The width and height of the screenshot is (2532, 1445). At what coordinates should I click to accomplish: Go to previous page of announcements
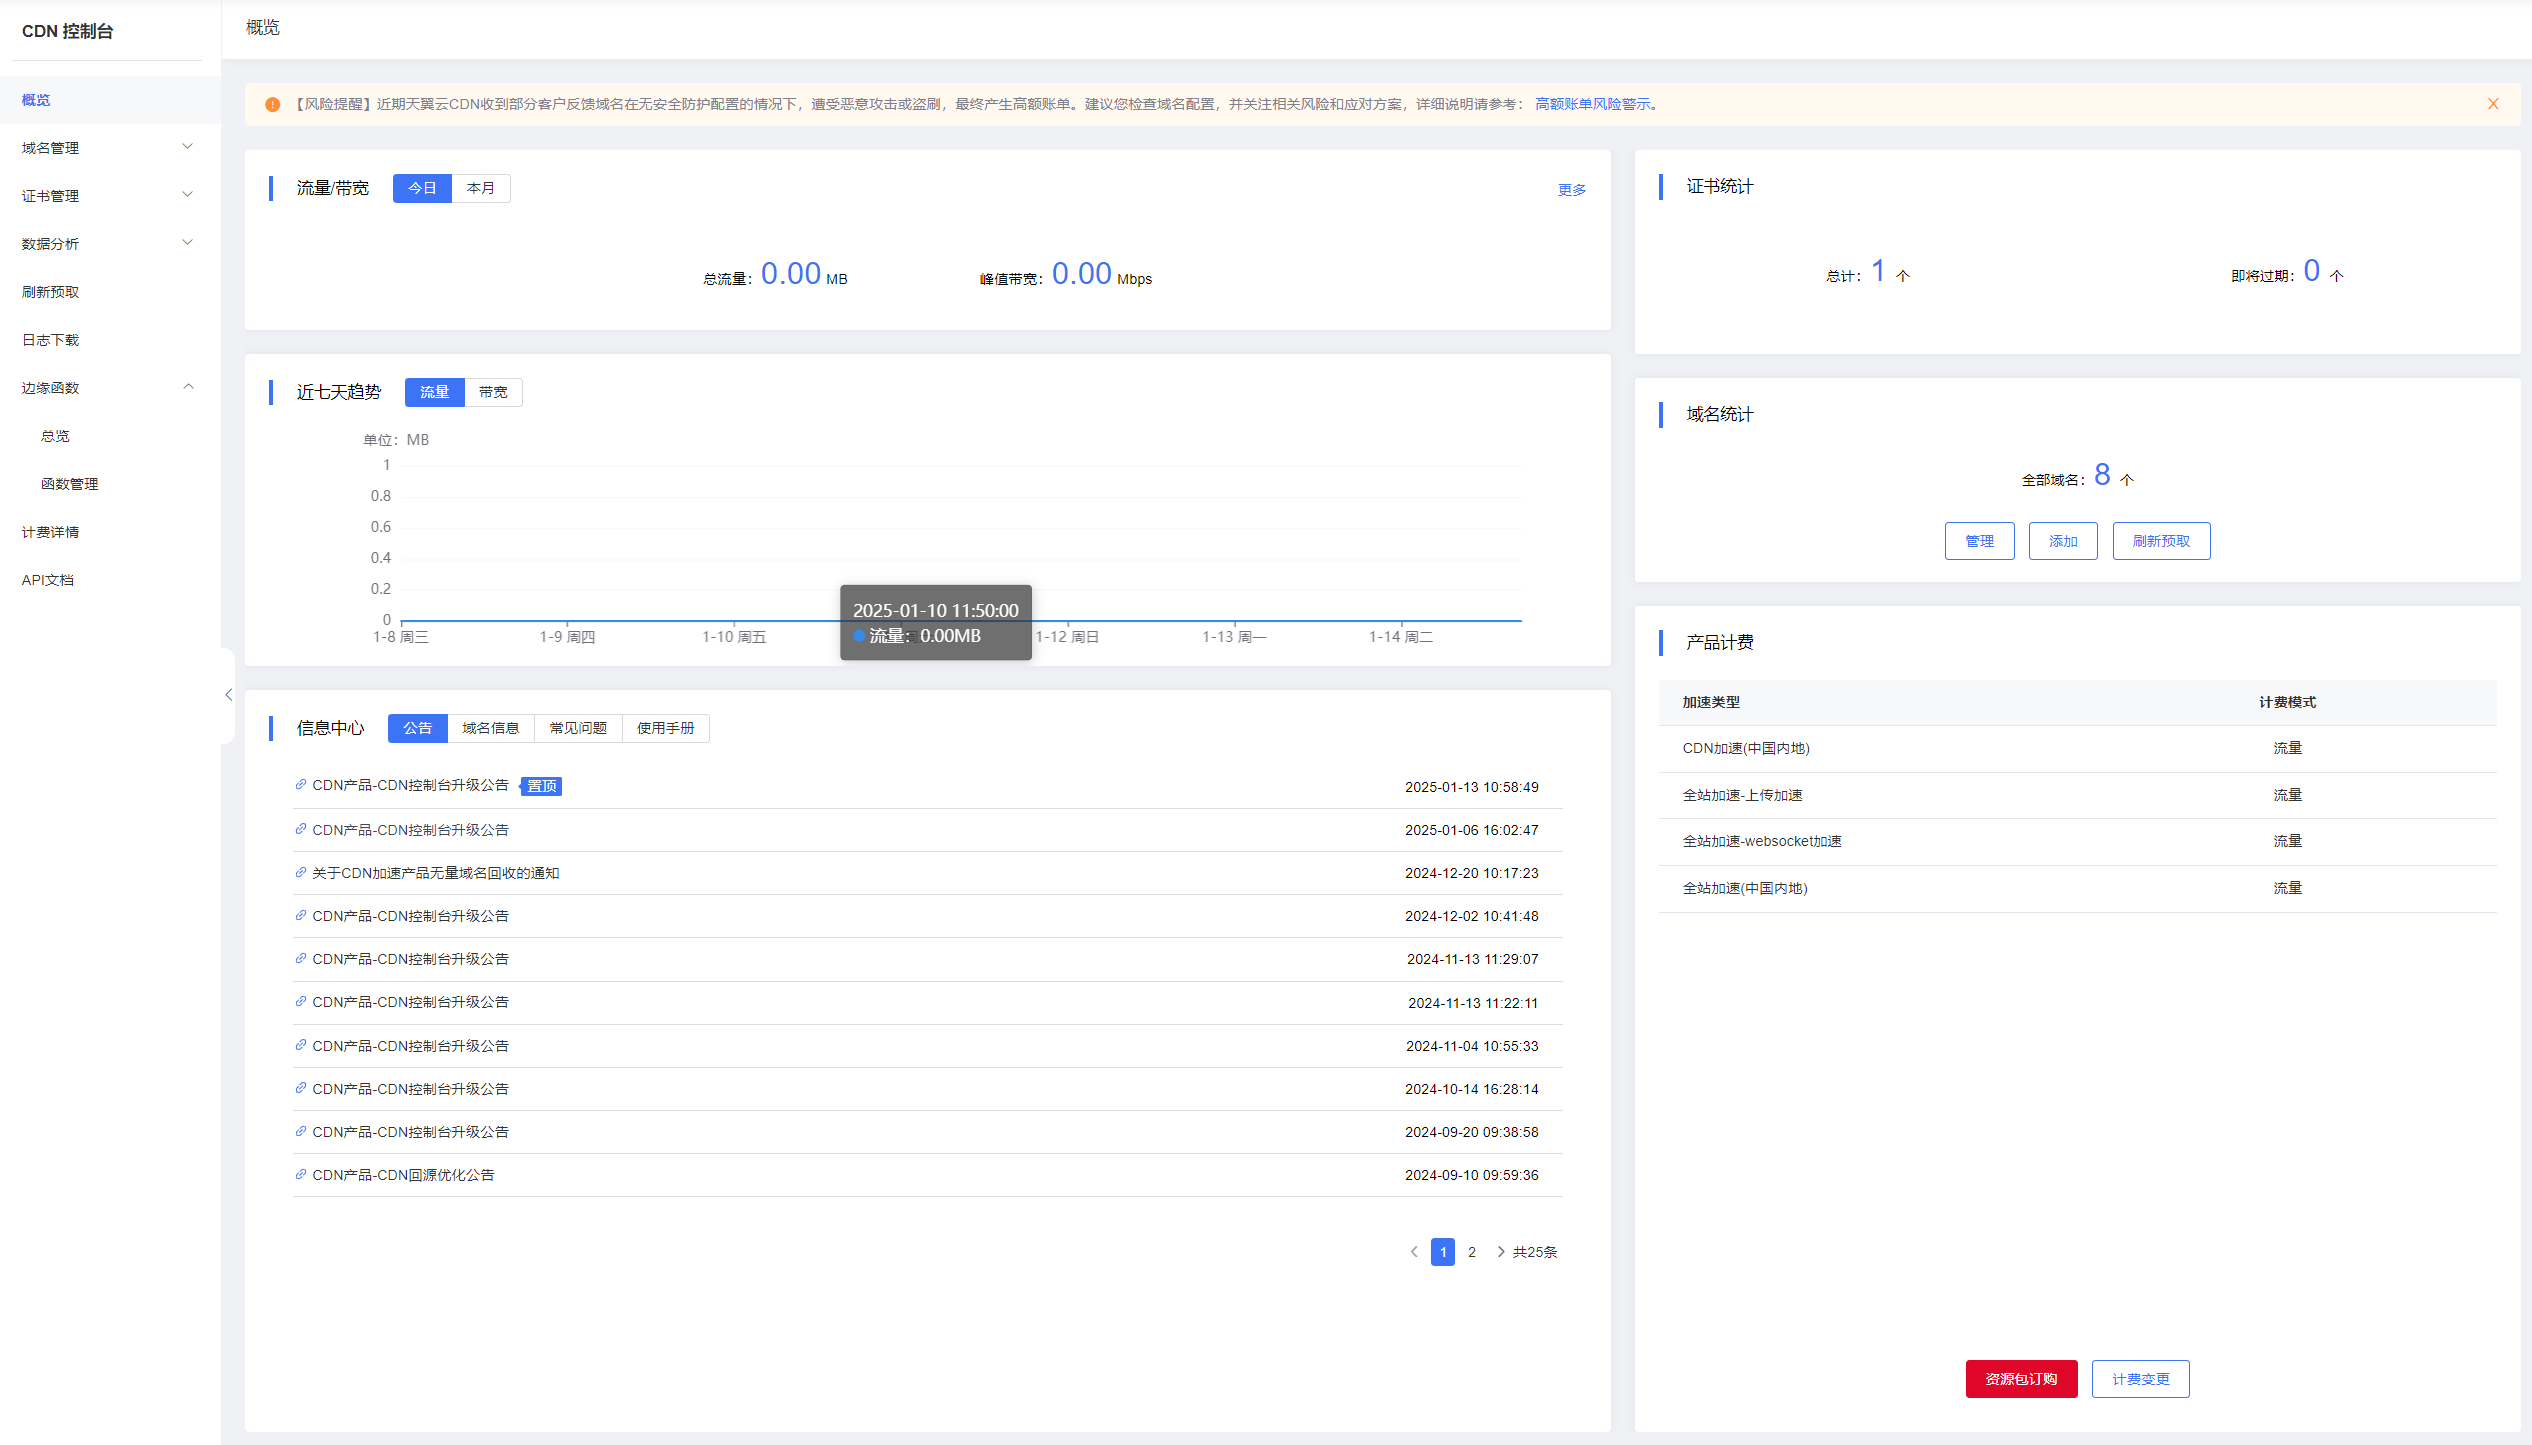coord(1414,1252)
